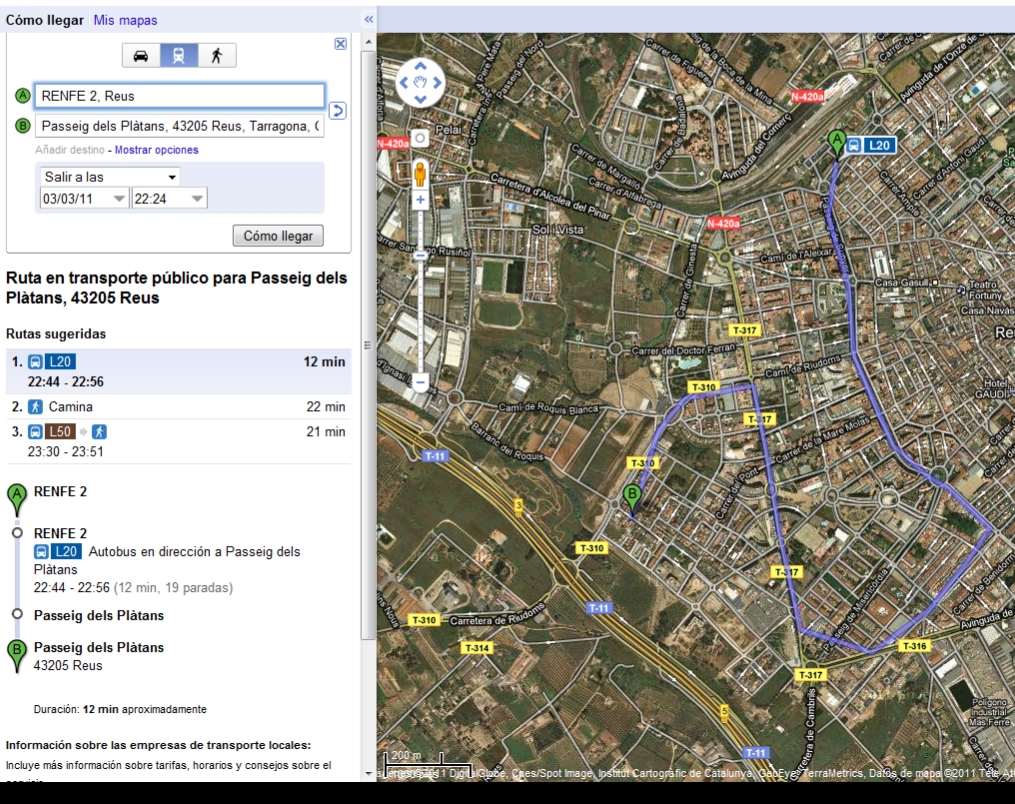This screenshot has height=804, width=1015.
Task: Click green B marker beside destination field
Action: (x=23, y=126)
